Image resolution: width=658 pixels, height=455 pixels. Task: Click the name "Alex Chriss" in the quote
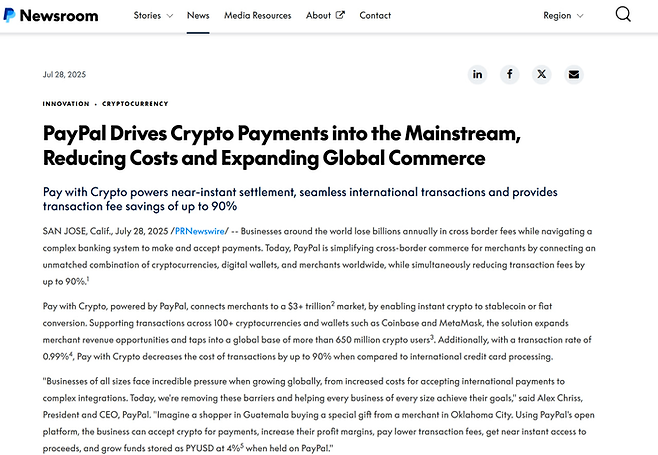click(x=560, y=398)
